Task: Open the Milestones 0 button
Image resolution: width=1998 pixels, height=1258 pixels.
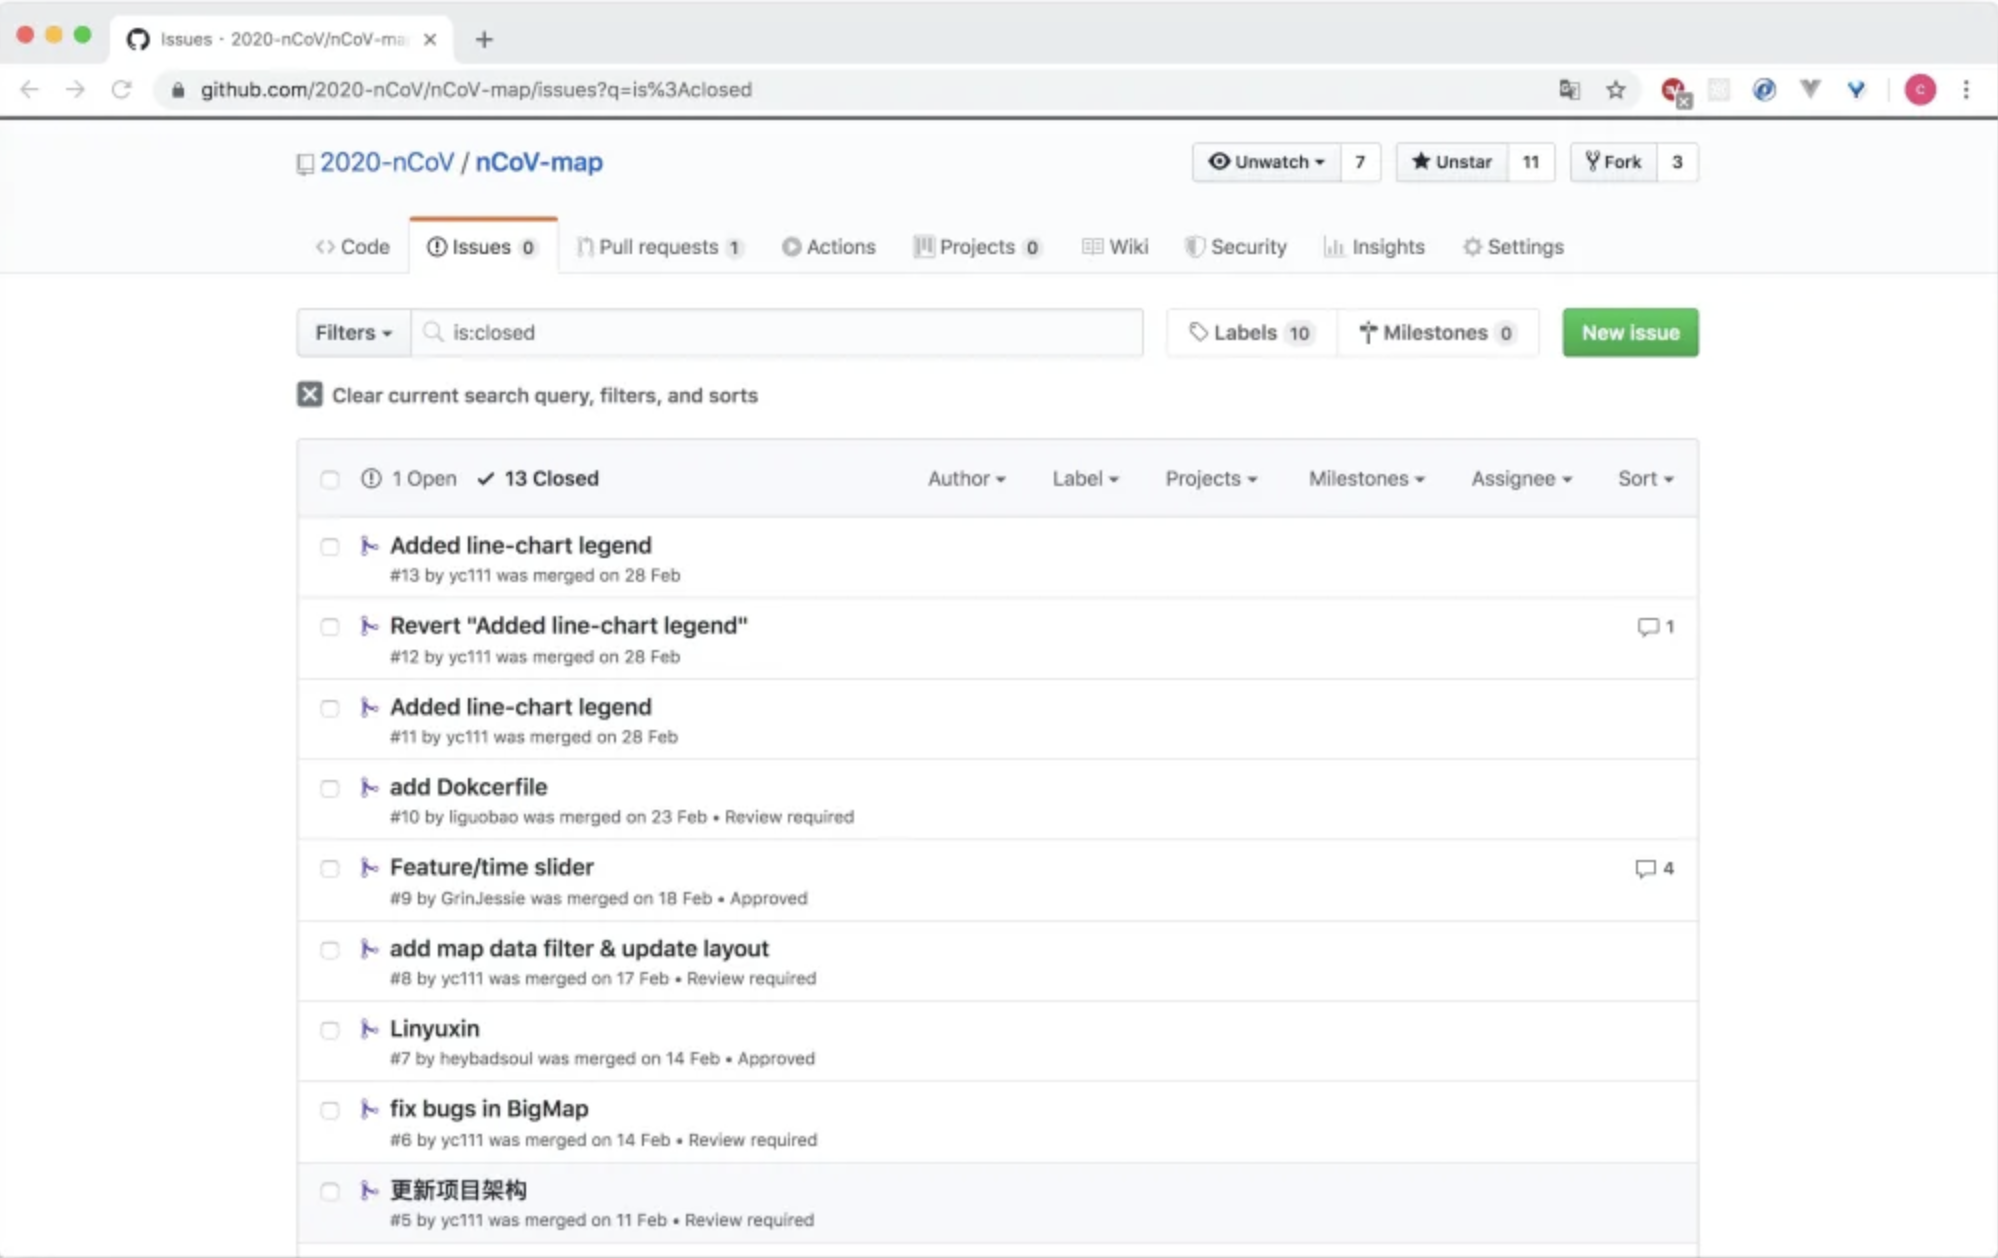Action: pos(1437,332)
